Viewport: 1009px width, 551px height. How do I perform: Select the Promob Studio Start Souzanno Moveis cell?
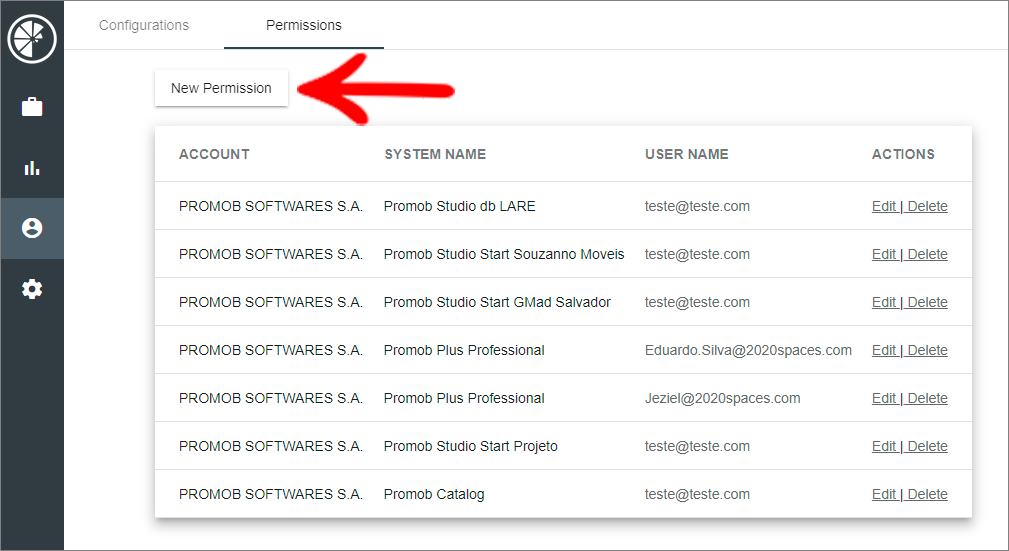[x=504, y=254]
